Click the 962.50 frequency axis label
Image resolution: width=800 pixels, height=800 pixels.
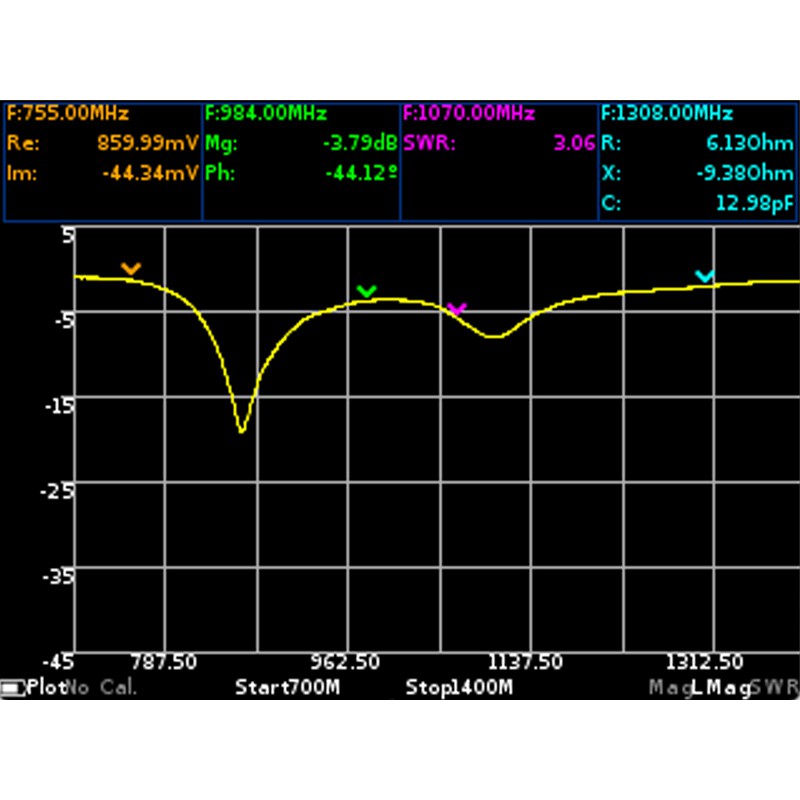coord(349,662)
